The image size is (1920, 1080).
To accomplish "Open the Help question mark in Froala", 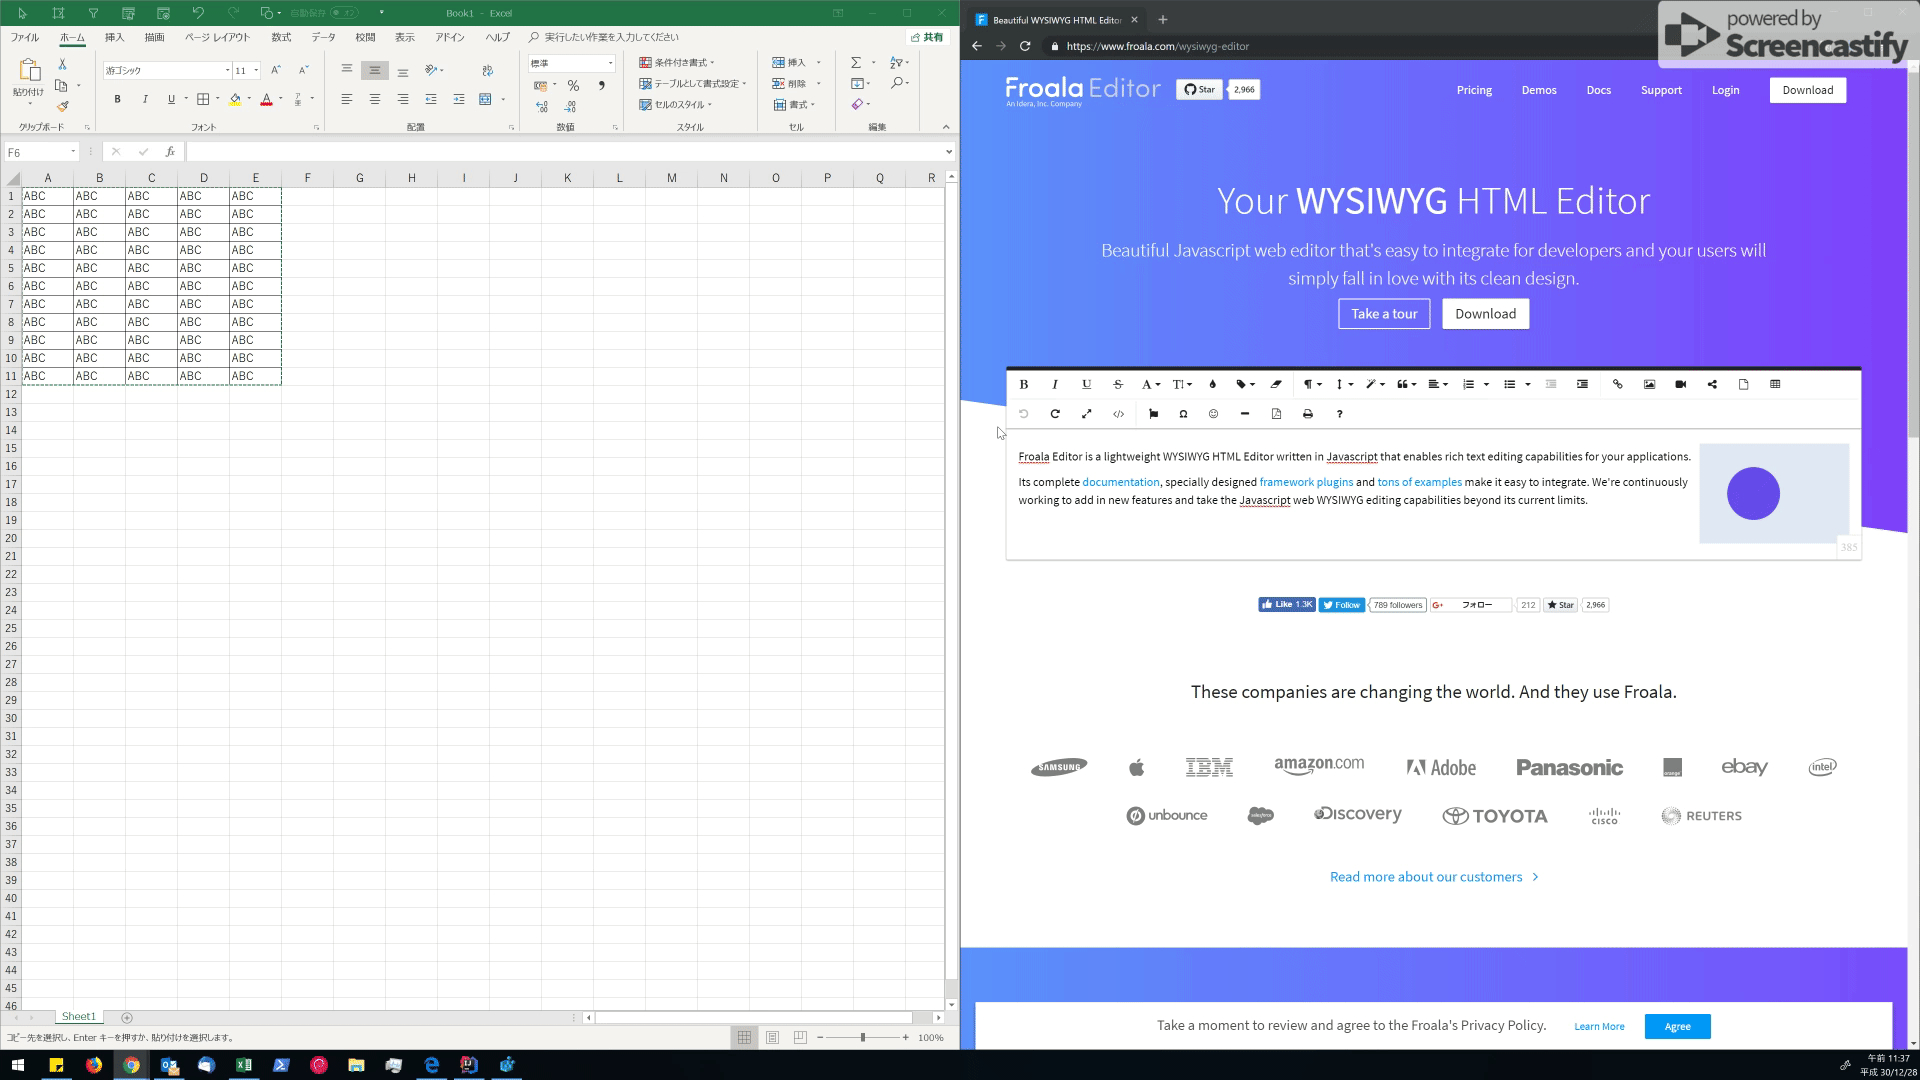I will tap(1339, 414).
